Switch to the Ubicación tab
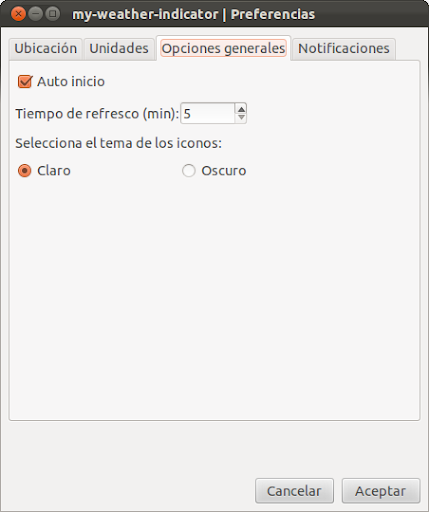Screen dimensions: 429x512 (46, 49)
